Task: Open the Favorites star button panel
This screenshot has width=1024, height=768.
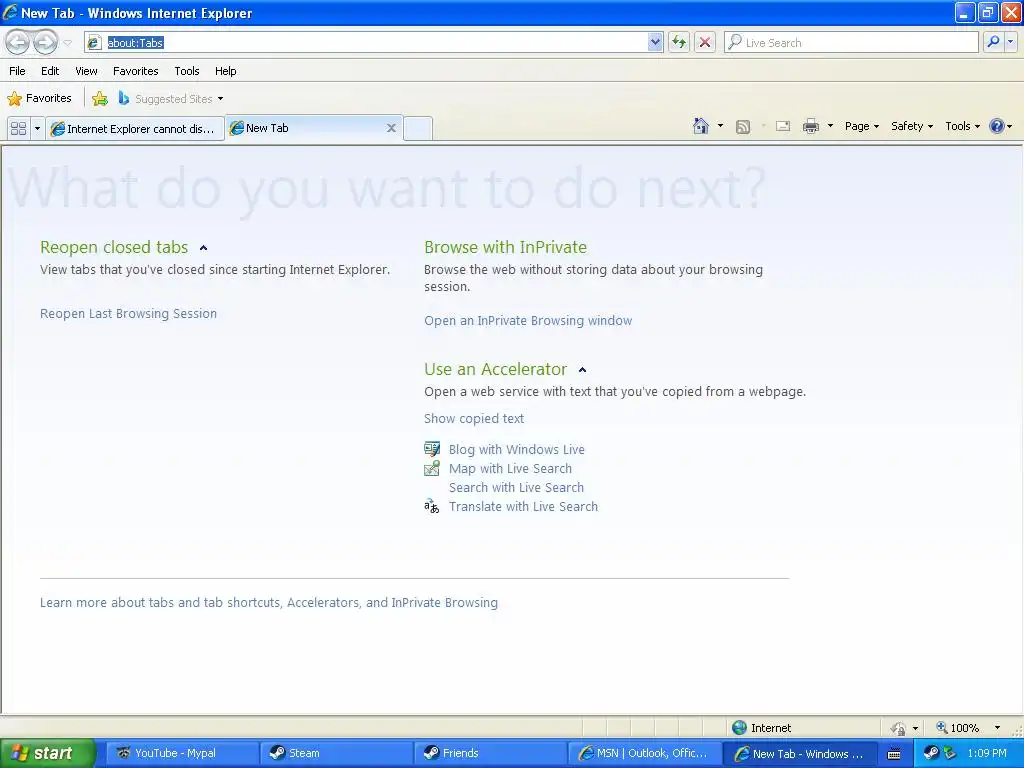Action: coord(39,99)
